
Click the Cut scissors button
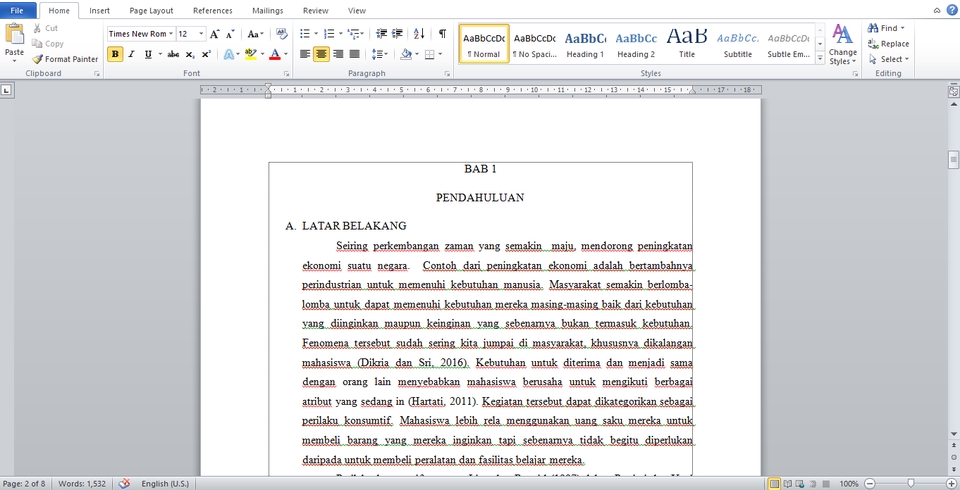(45, 28)
